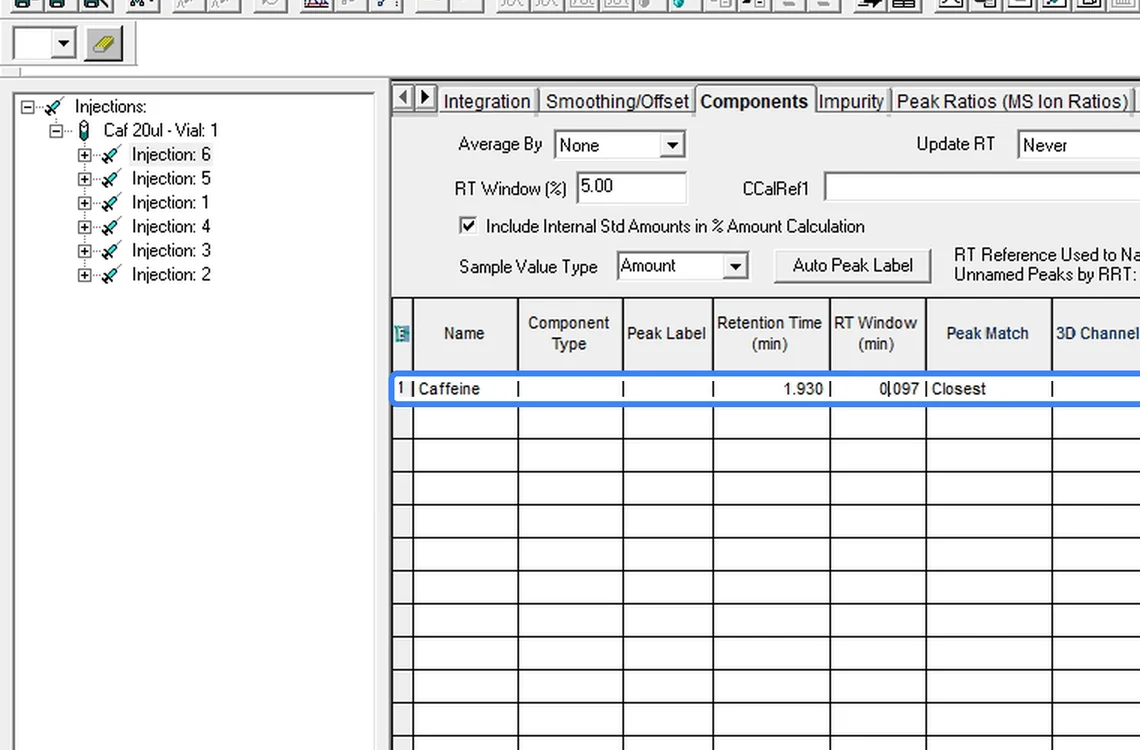Expand the Injection: 1 node
Image resolution: width=1140 pixels, height=750 pixels.
pos(84,203)
